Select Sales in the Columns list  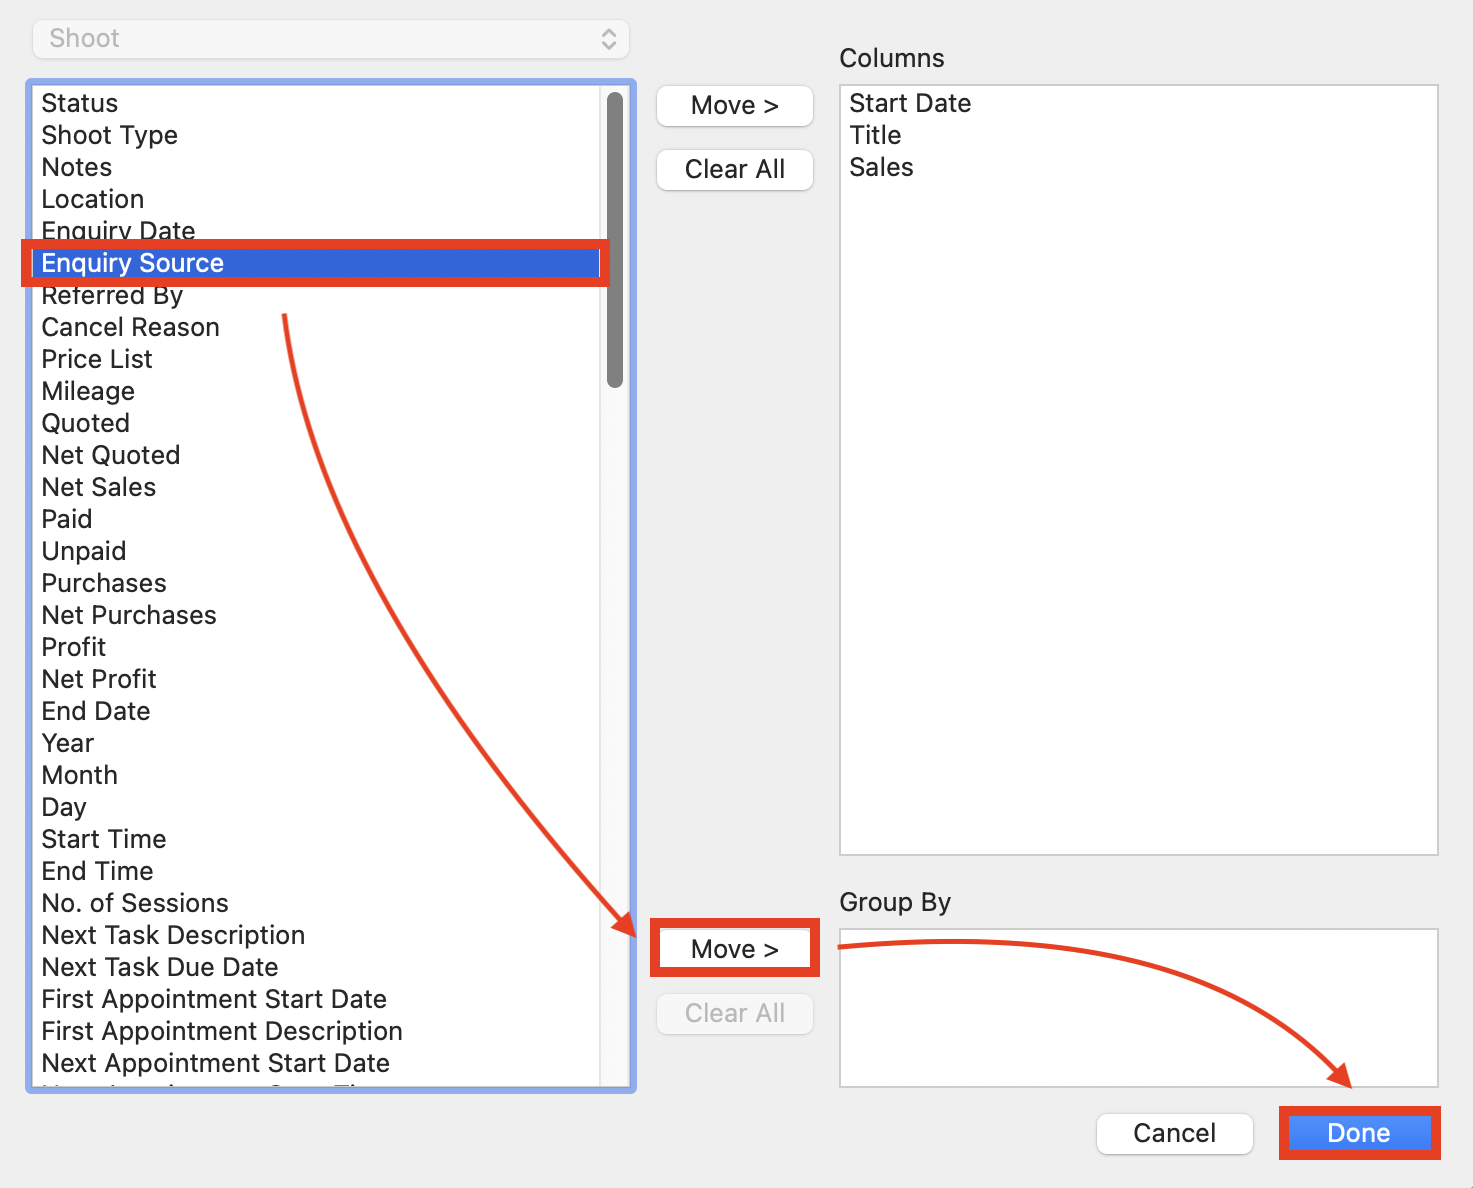pos(881,167)
